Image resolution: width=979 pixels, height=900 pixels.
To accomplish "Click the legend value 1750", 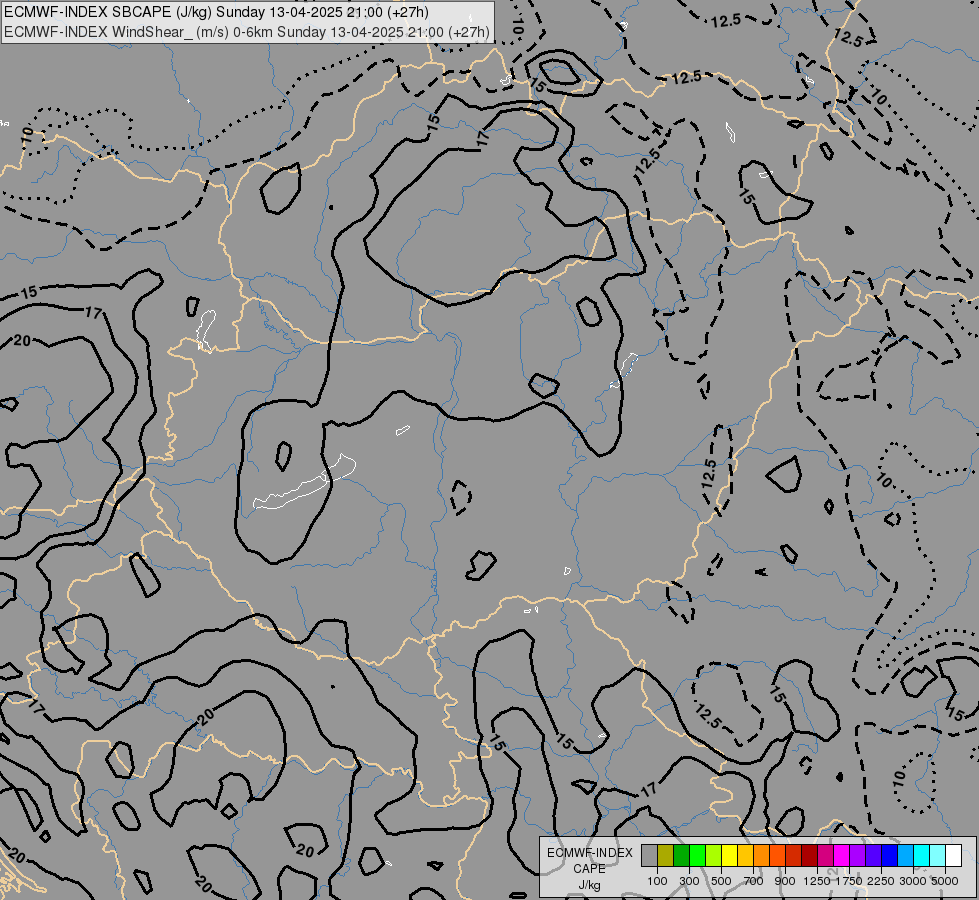I will [849, 881].
